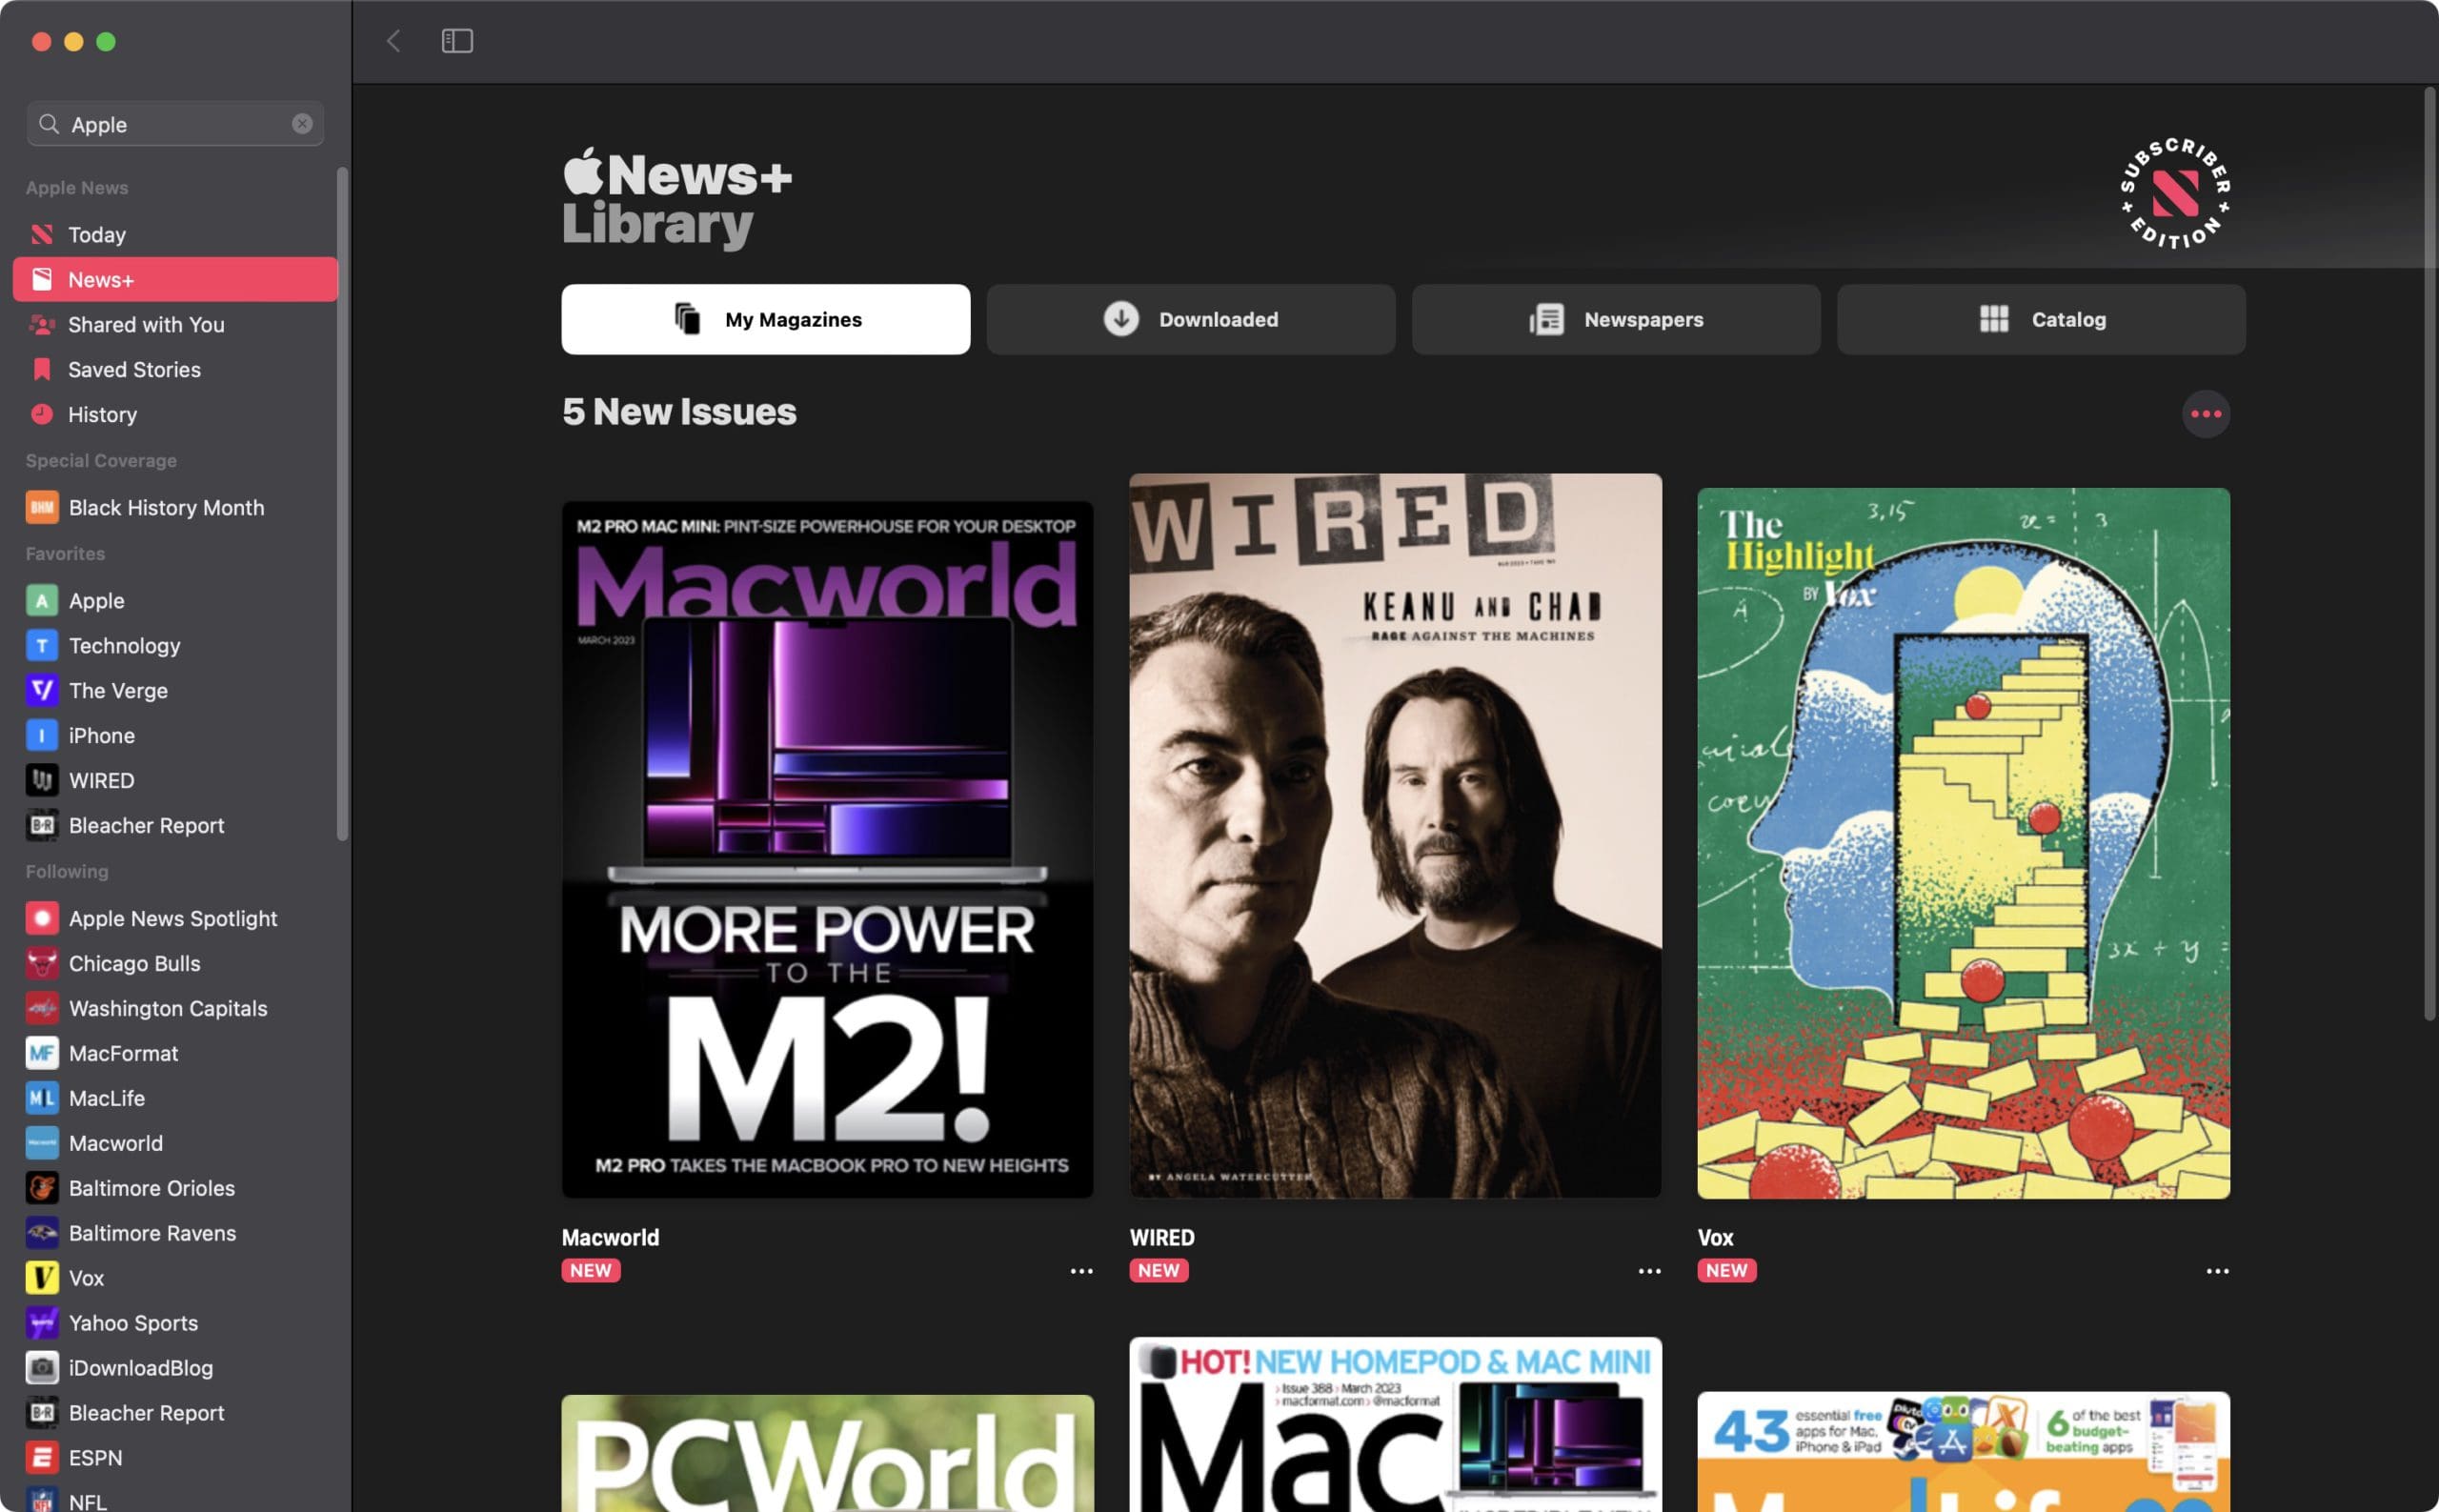Open Chicago Bulls channel
Screen dimensions: 2439x1512
click(175, 963)
